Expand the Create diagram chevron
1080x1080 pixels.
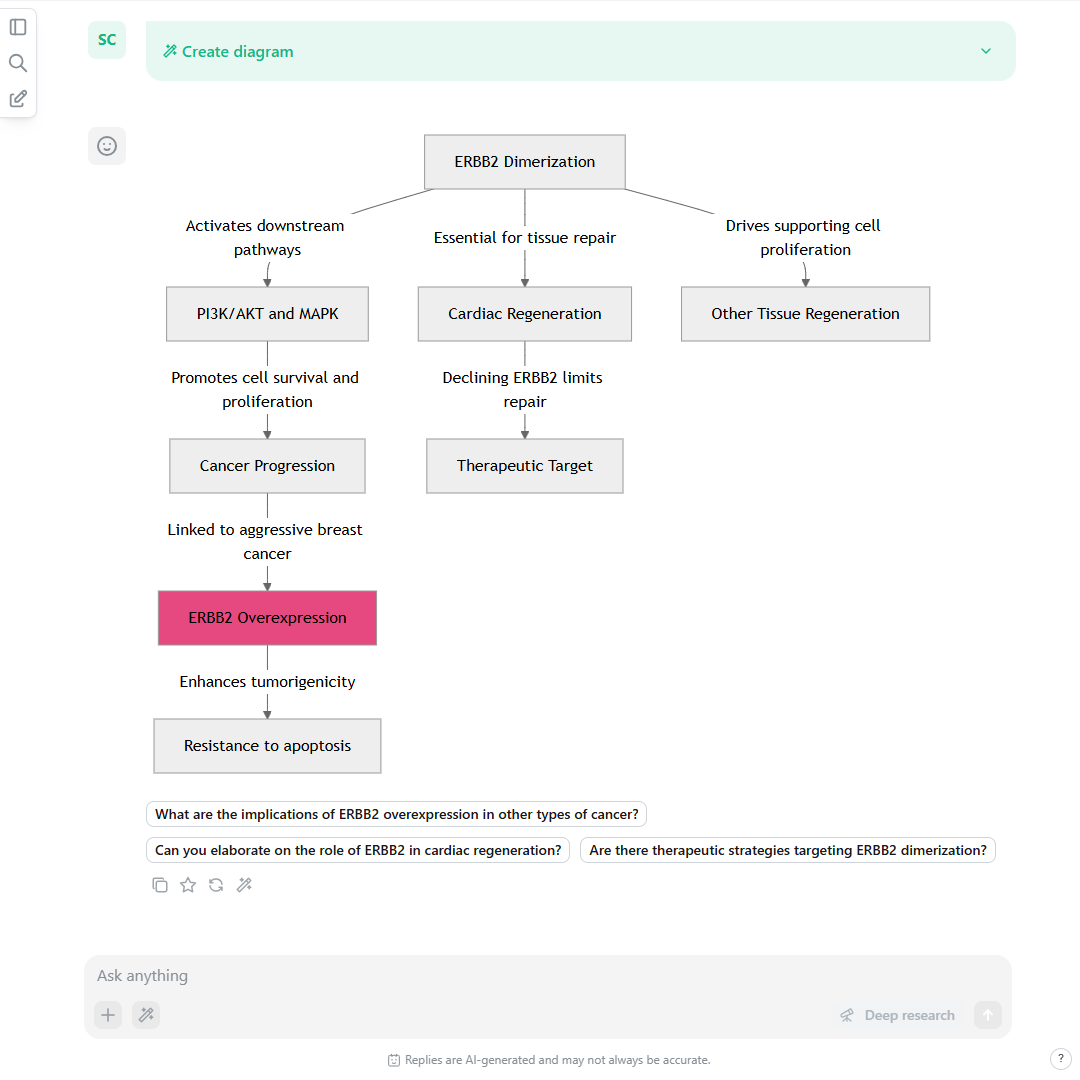pyautogui.click(x=986, y=51)
